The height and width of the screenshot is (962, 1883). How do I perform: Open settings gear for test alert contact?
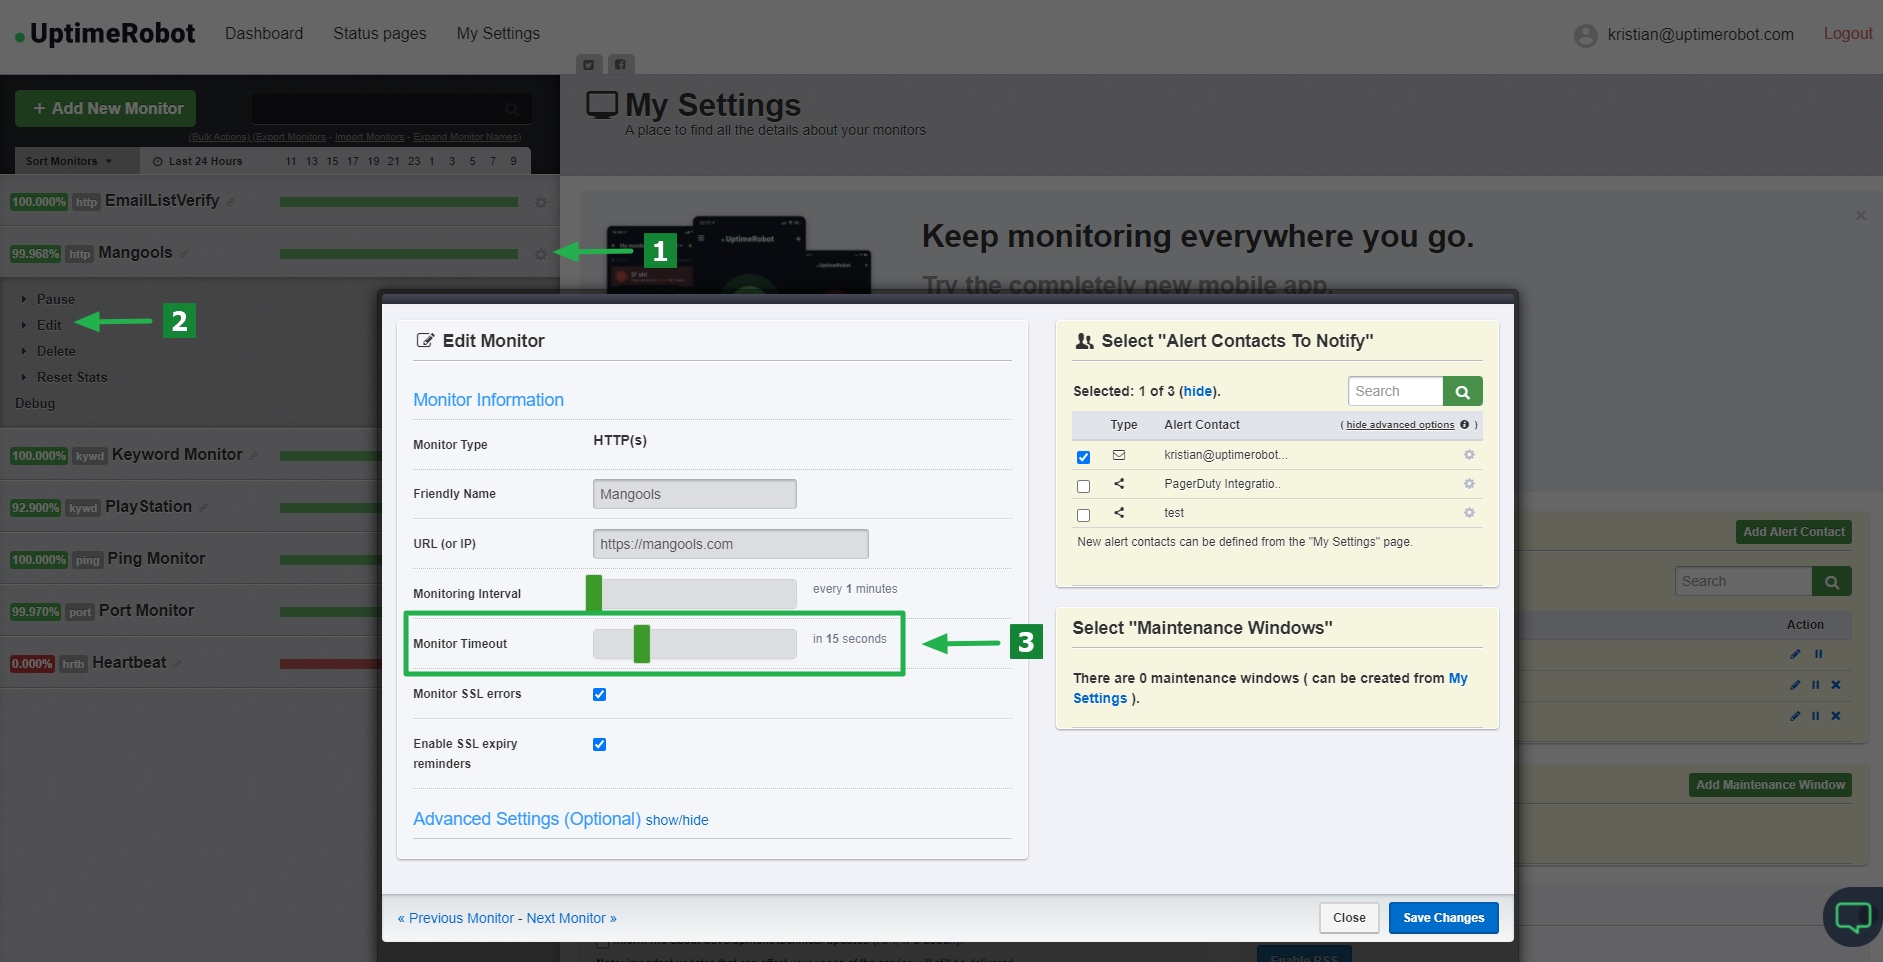click(x=1469, y=513)
